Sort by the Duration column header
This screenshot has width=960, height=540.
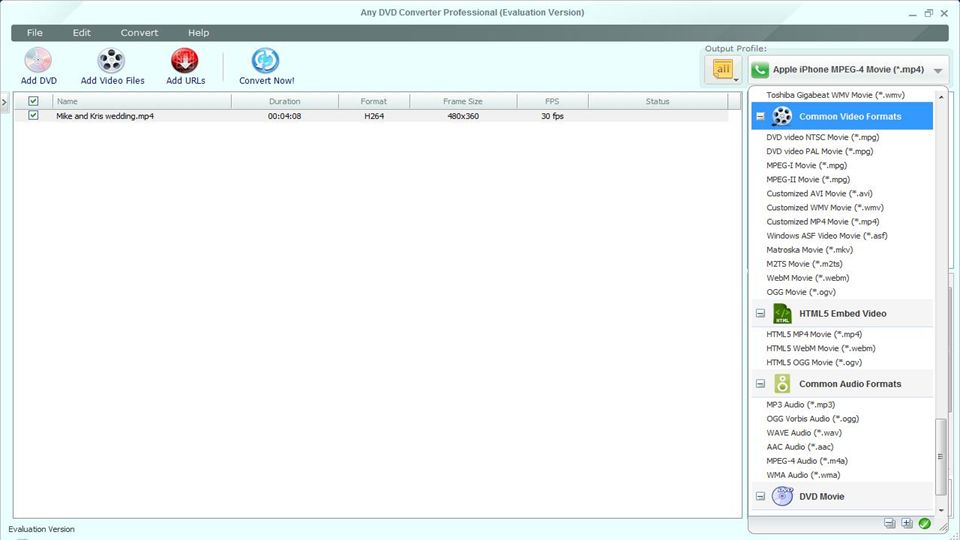[x=285, y=101]
